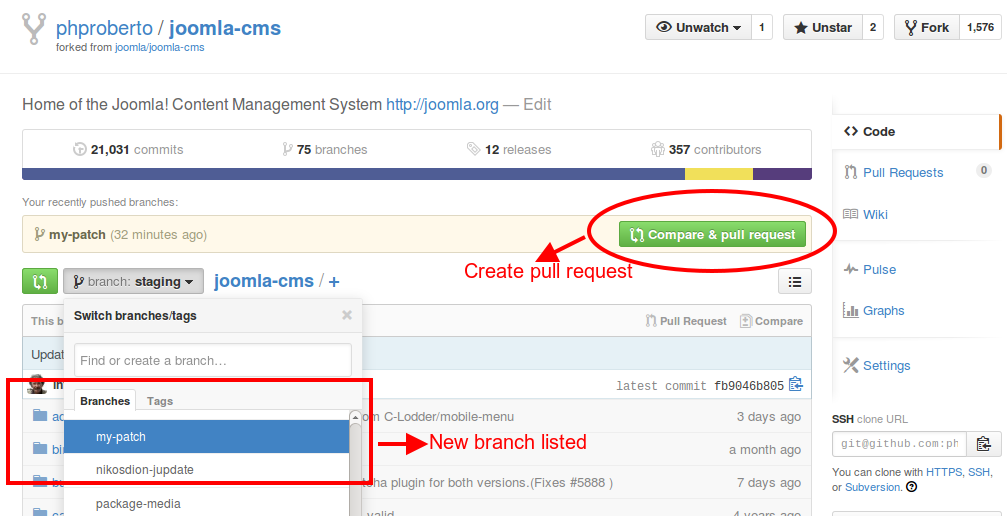Click the stargazers count 2
The width and height of the screenshot is (1007, 516).
(x=873, y=28)
